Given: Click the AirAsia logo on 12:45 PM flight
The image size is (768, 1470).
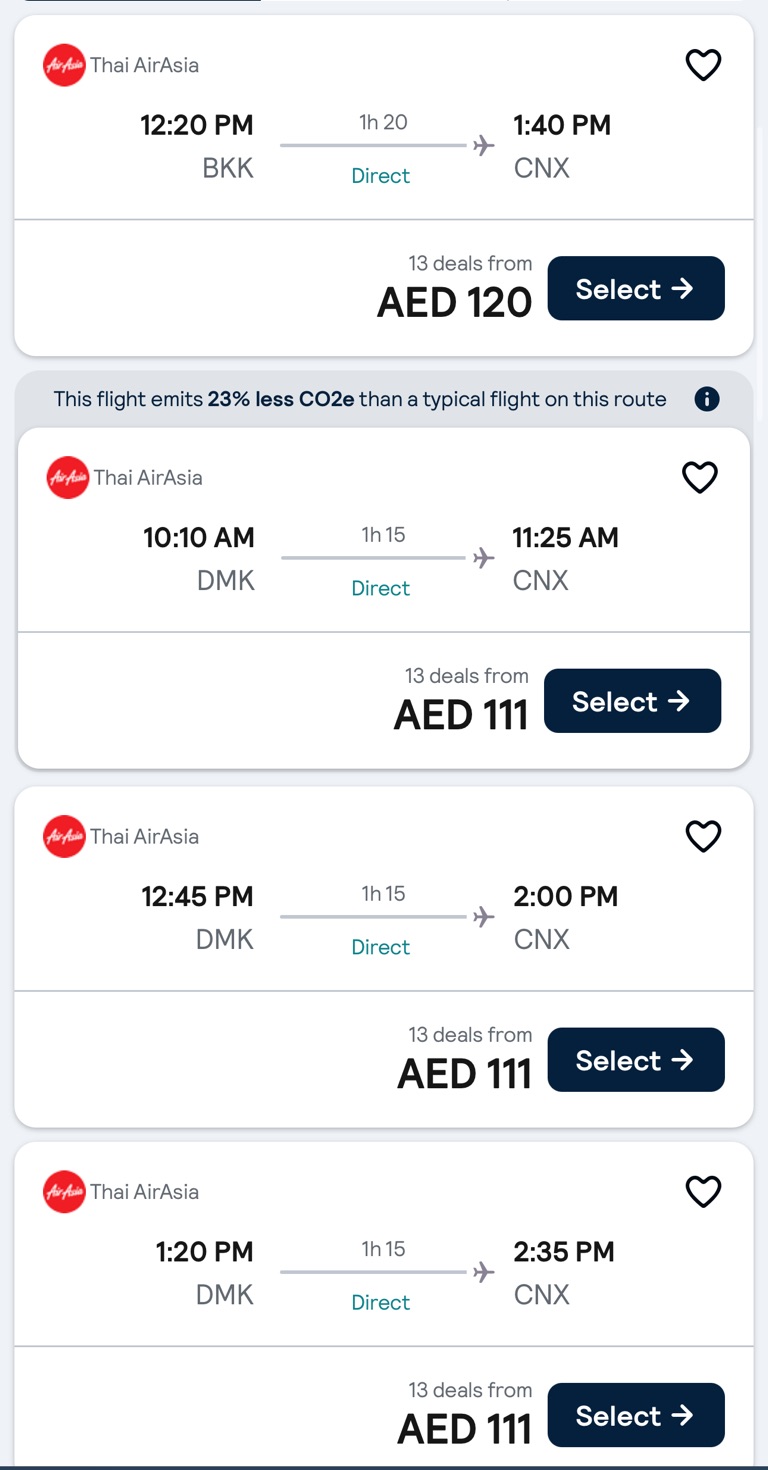Looking at the screenshot, I should (65, 837).
